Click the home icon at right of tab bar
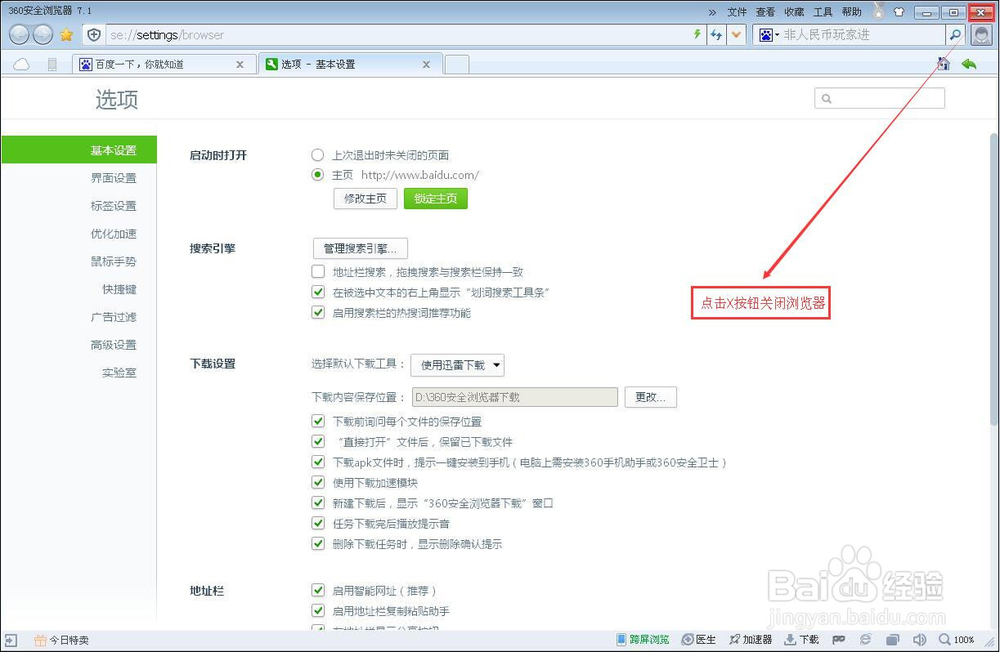Viewport: 1000px width, 652px height. pos(943,64)
